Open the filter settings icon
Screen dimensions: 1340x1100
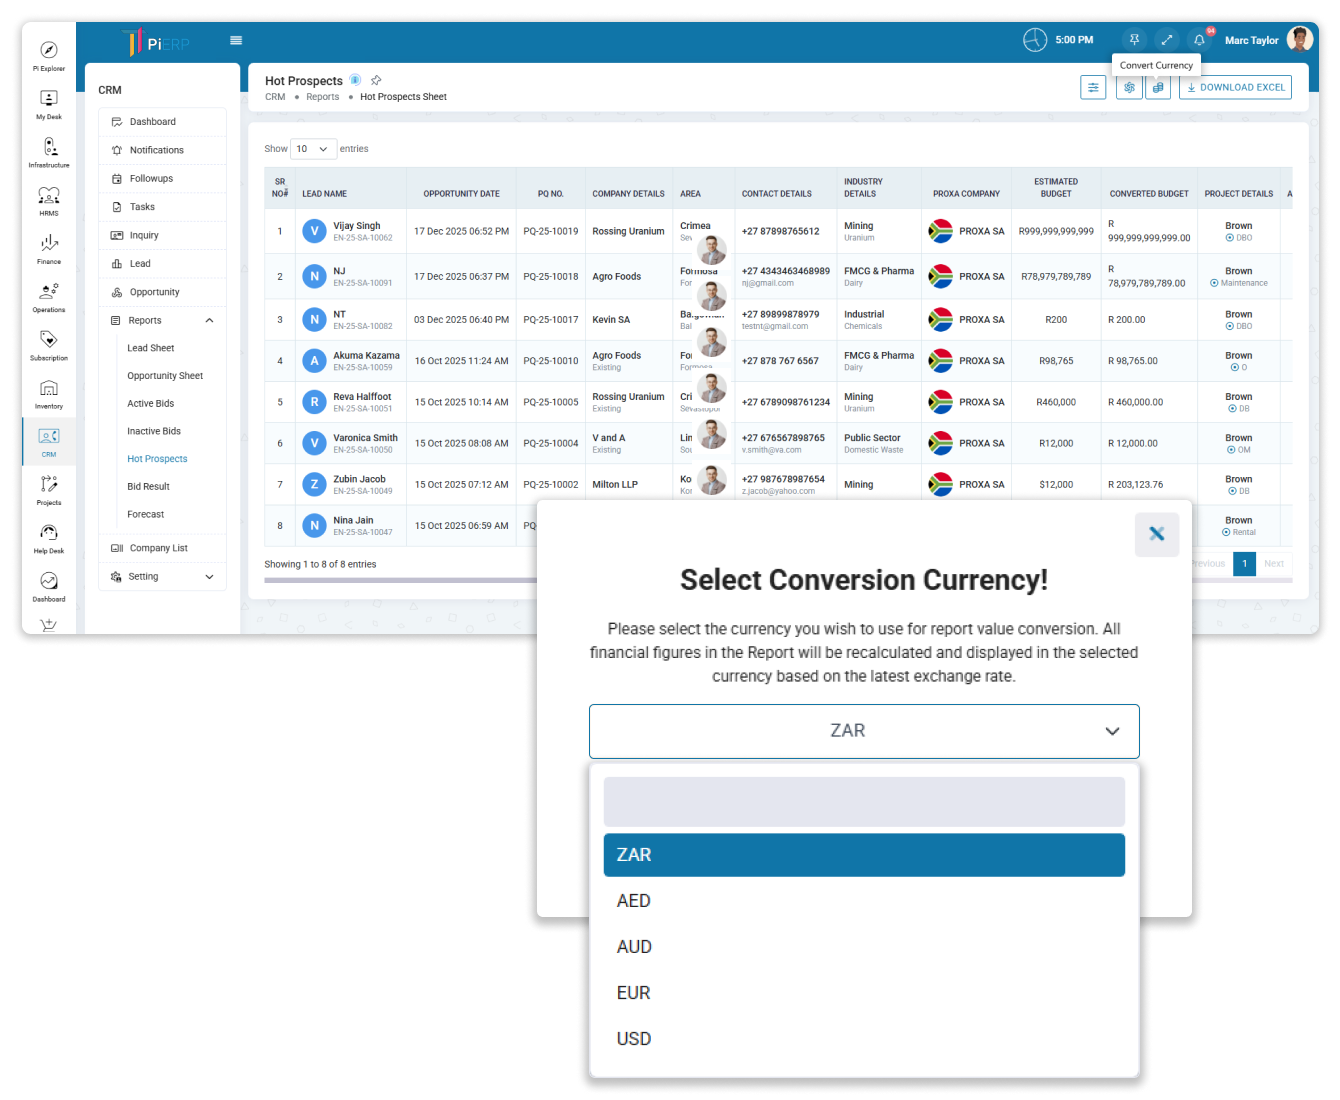tap(1093, 88)
